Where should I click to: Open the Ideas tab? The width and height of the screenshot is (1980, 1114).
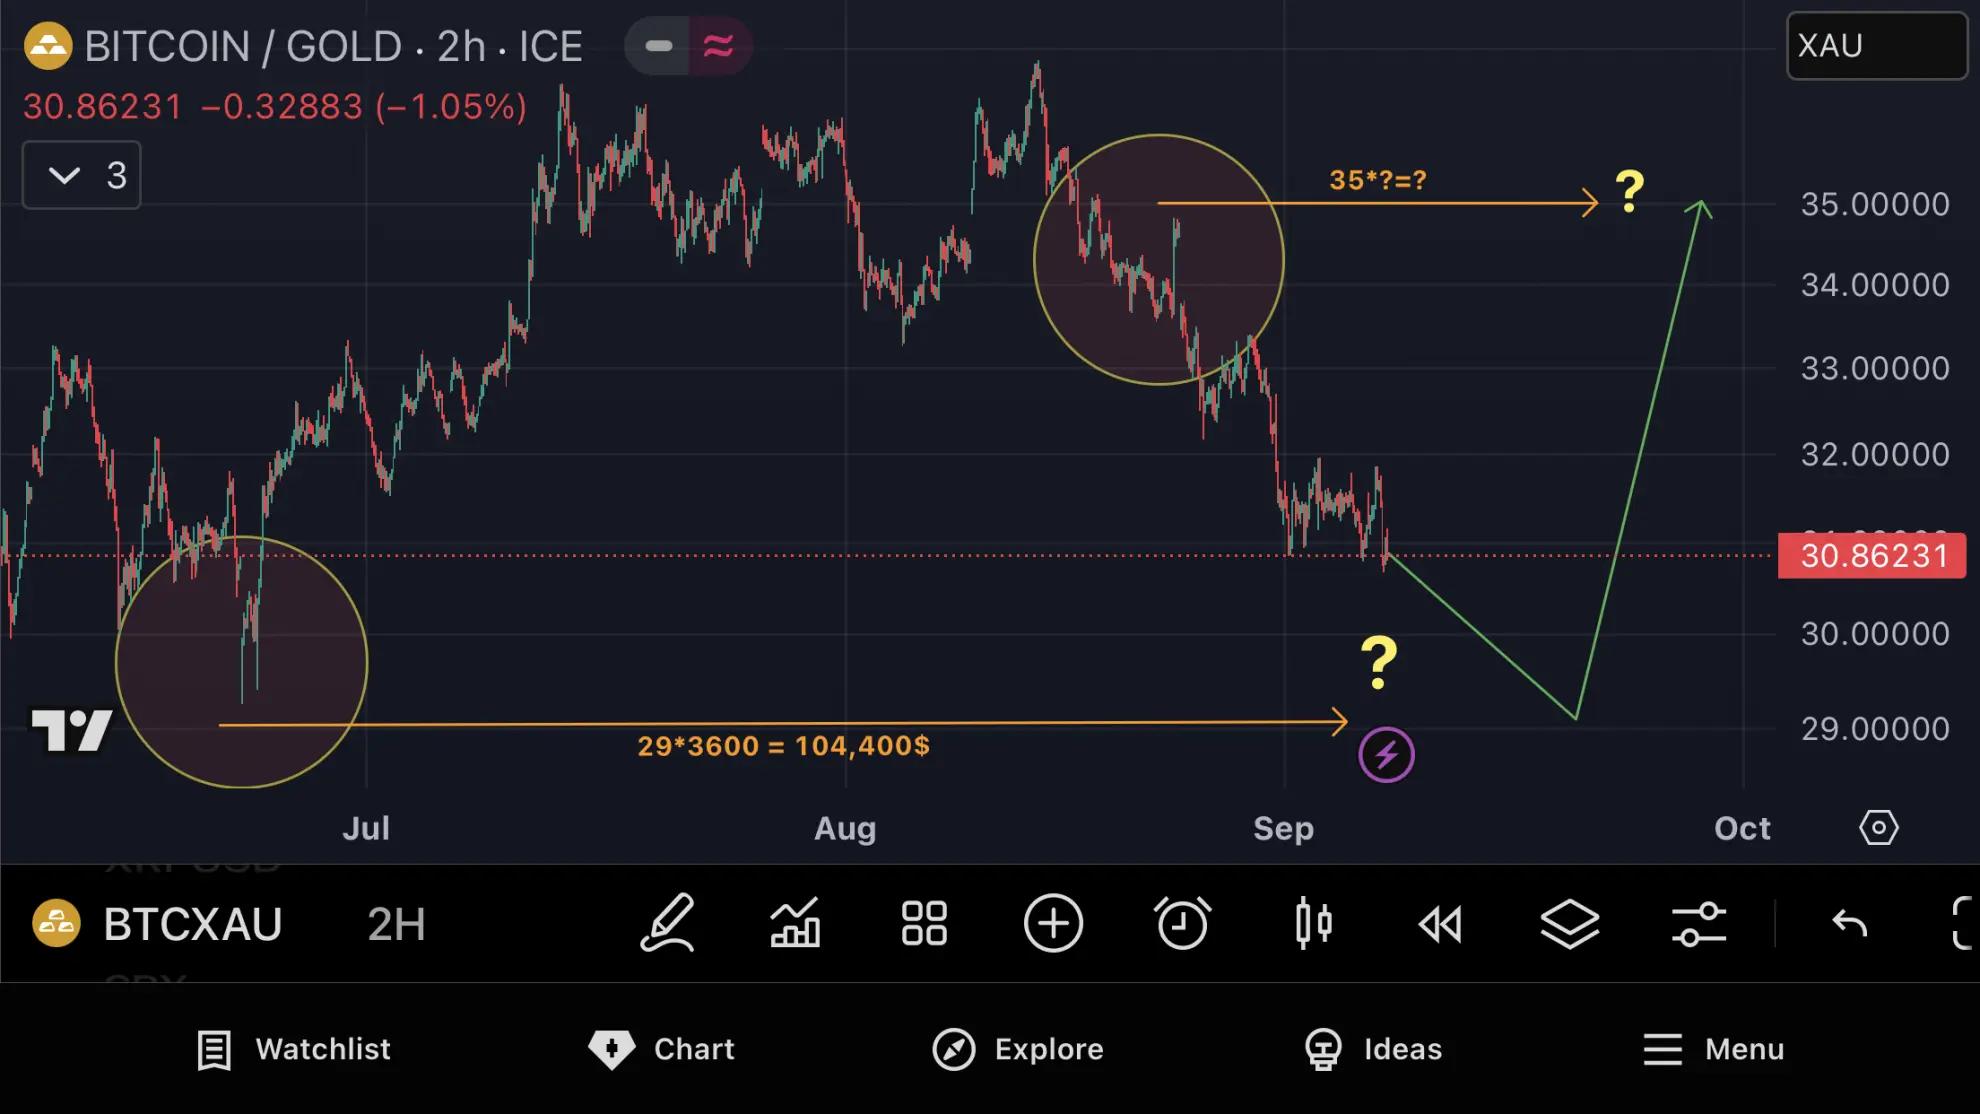[1373, 1049]
